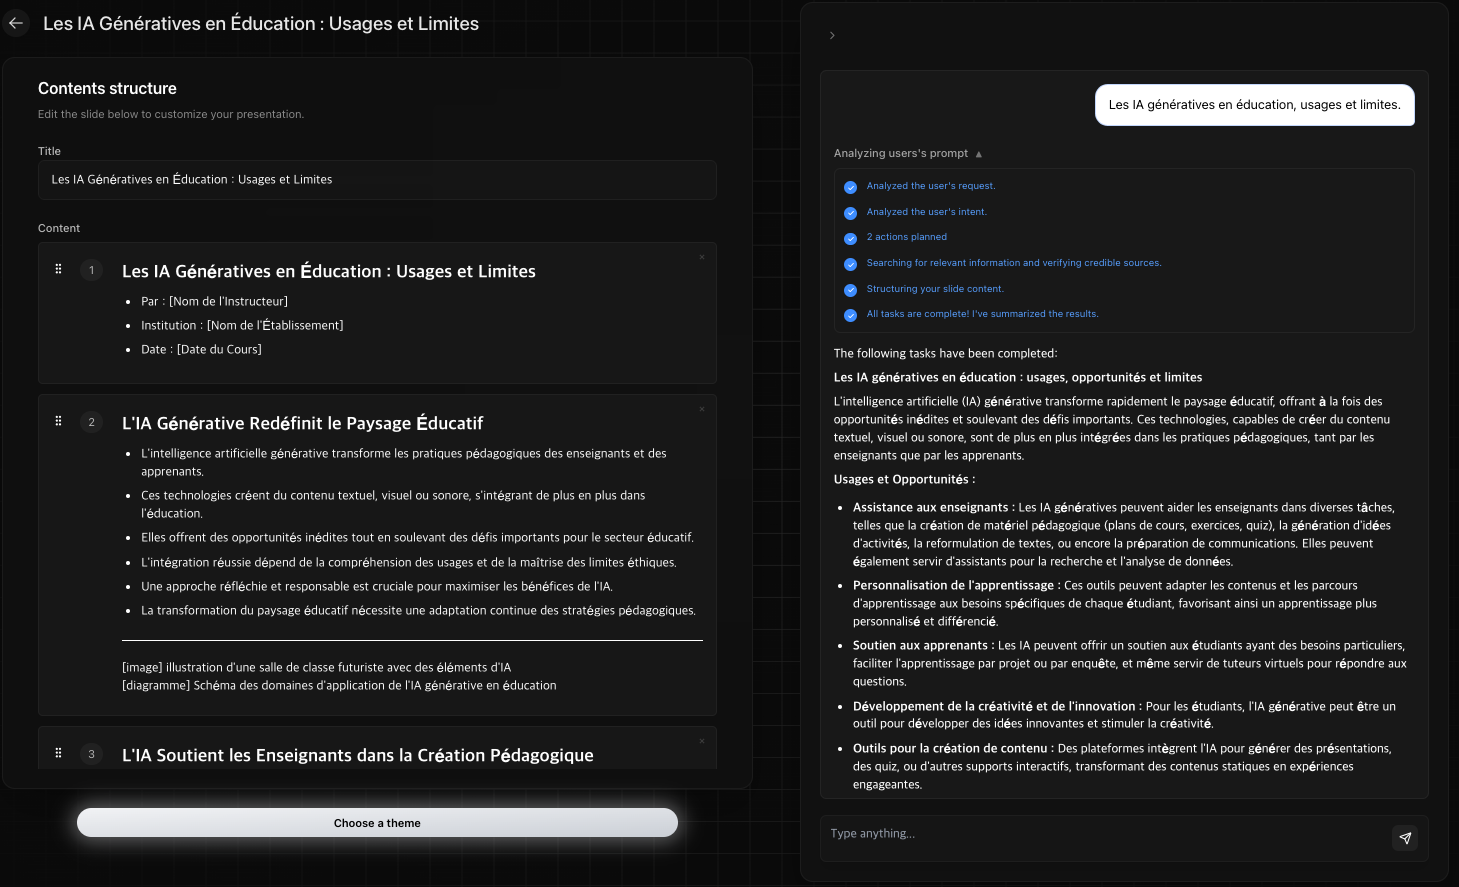This screenshot has width=1459, height=887.
Task: Collapse the "Analyzing users's prompt" section
Action: coord(978,154)
